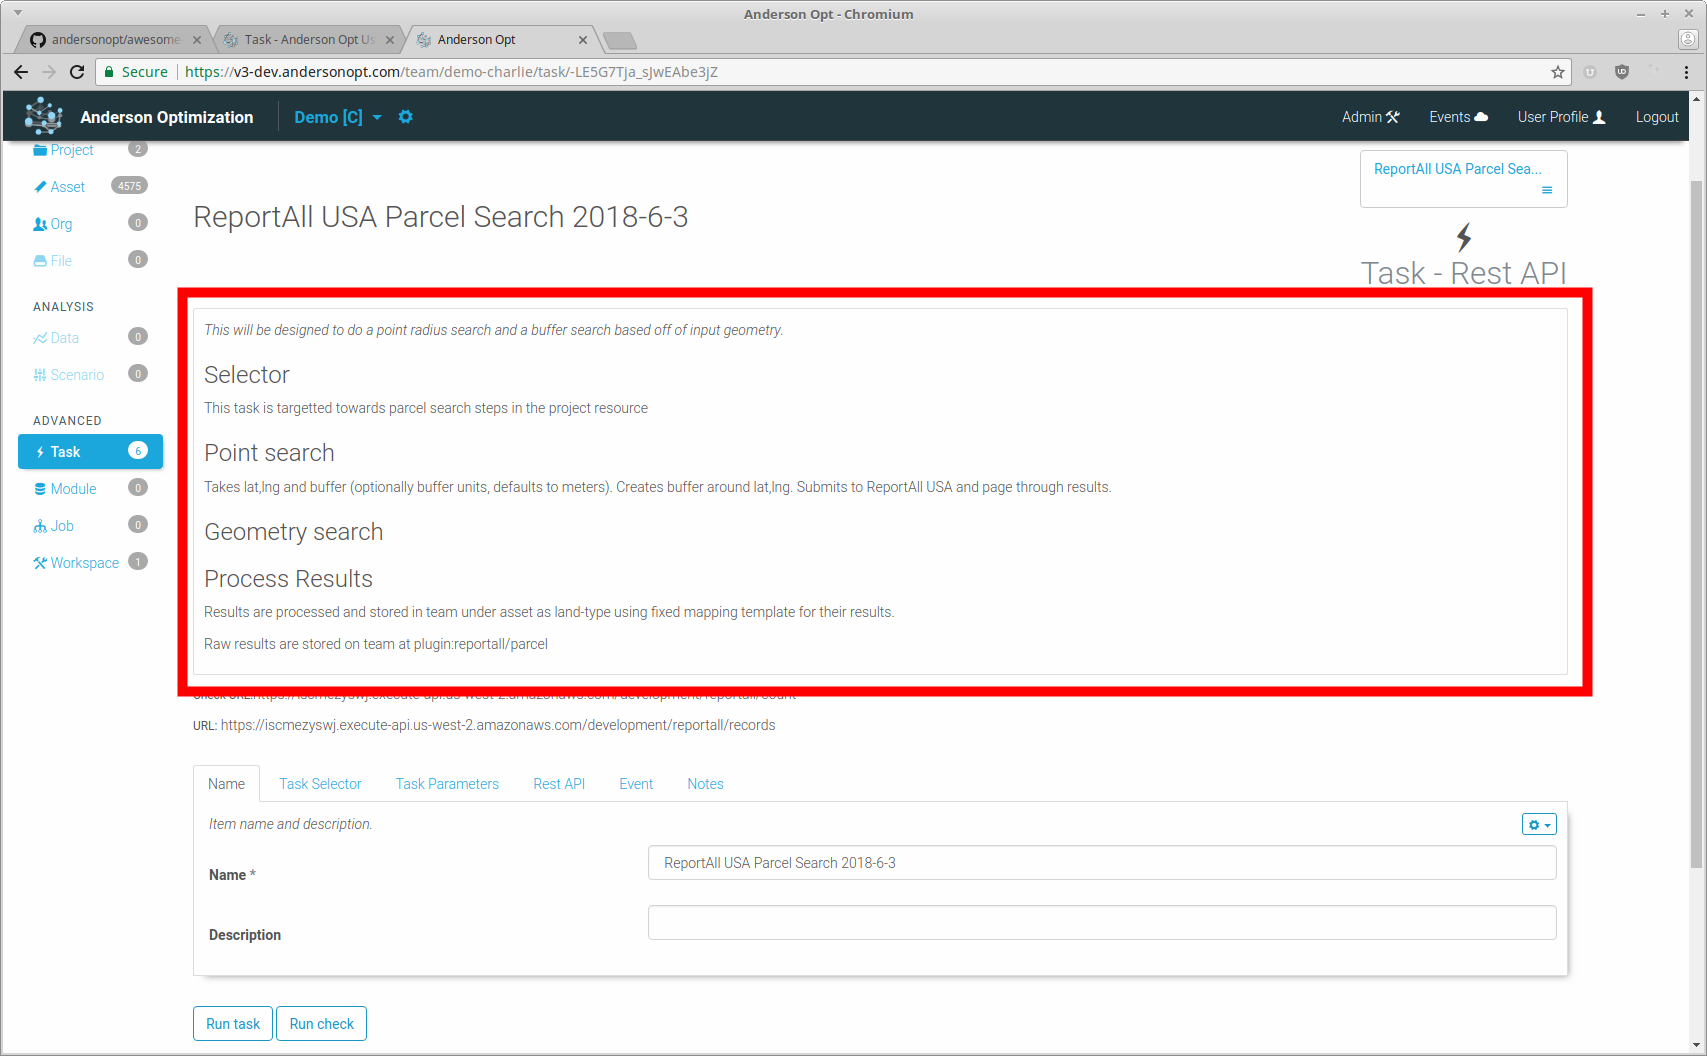Open Org in sidebar

coord(61,224)
